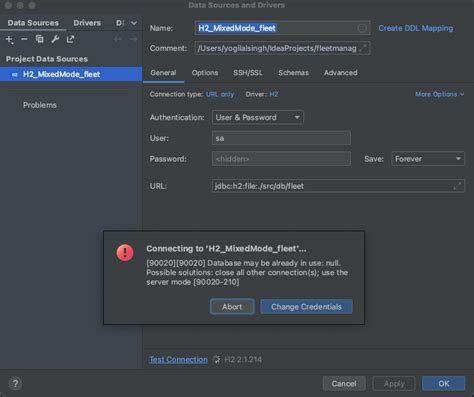Click Test Connection link
The width and height of the screenshot is (474, 397).
tap(178, 359)
